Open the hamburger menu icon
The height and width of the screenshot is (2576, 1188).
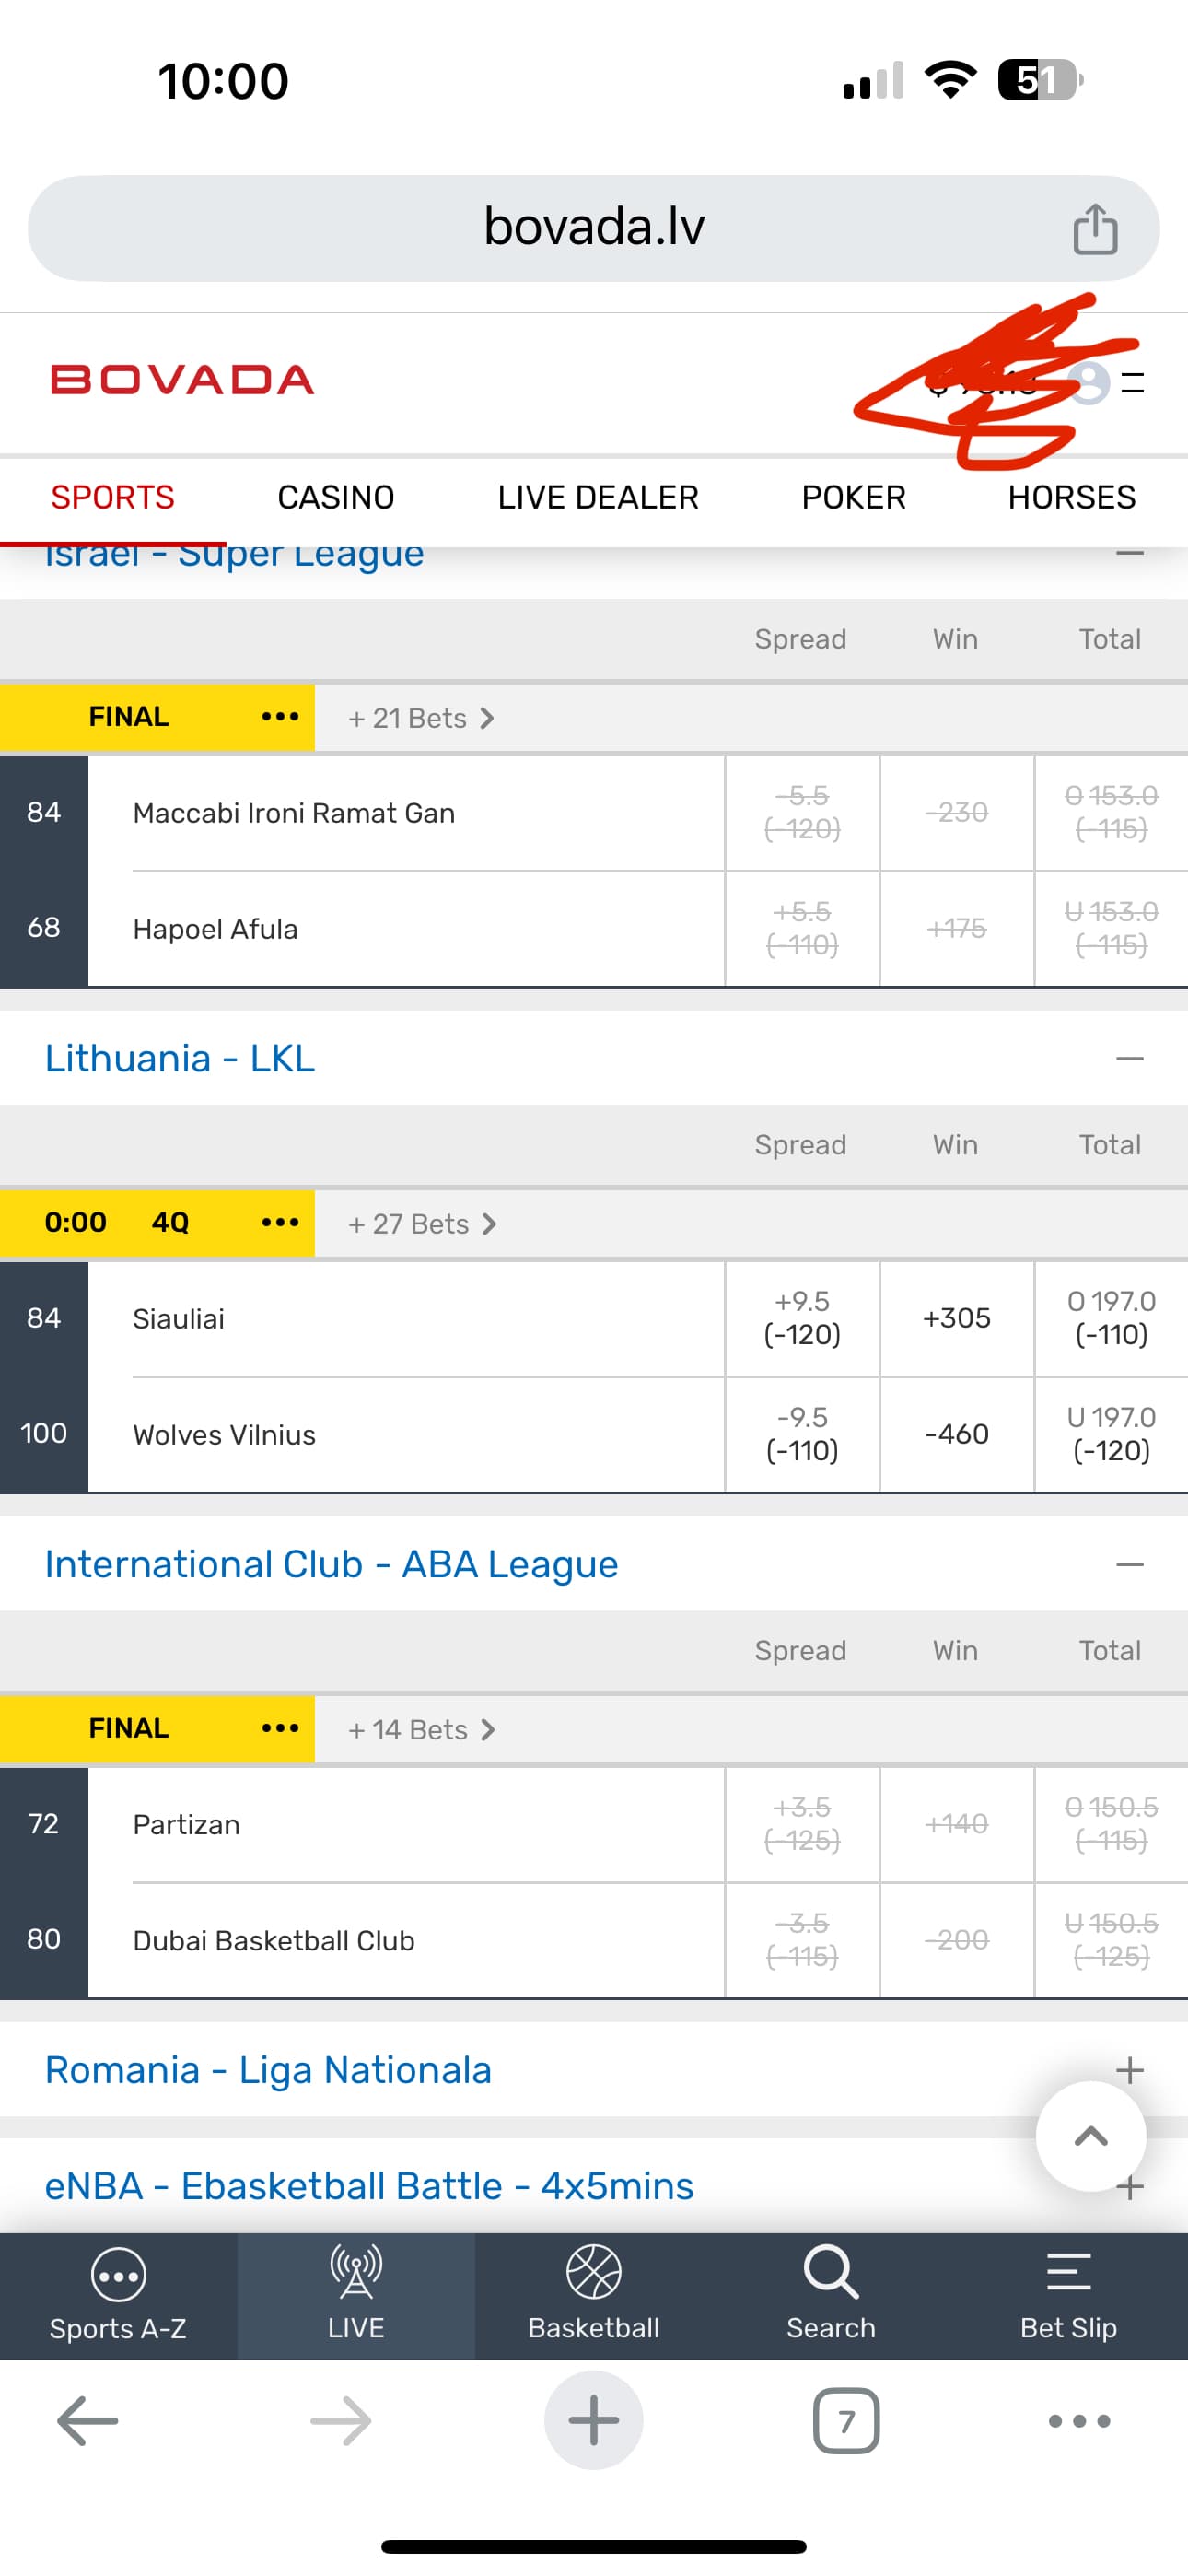1133,382
